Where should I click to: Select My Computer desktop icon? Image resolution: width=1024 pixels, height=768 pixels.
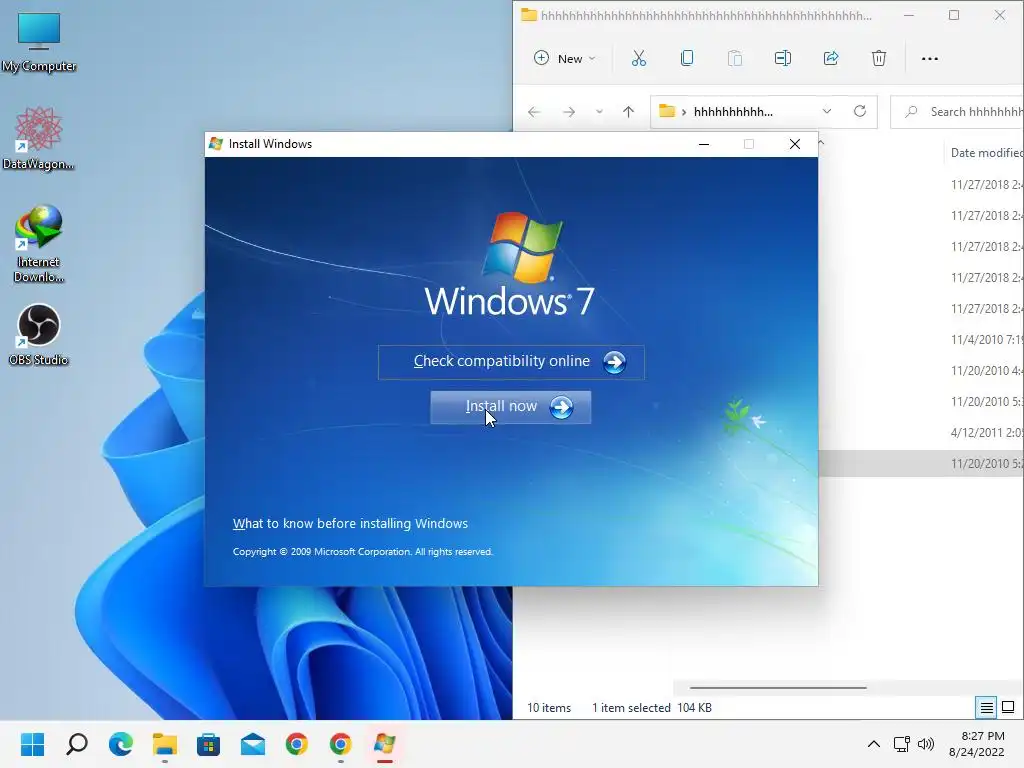click(39, 42)
